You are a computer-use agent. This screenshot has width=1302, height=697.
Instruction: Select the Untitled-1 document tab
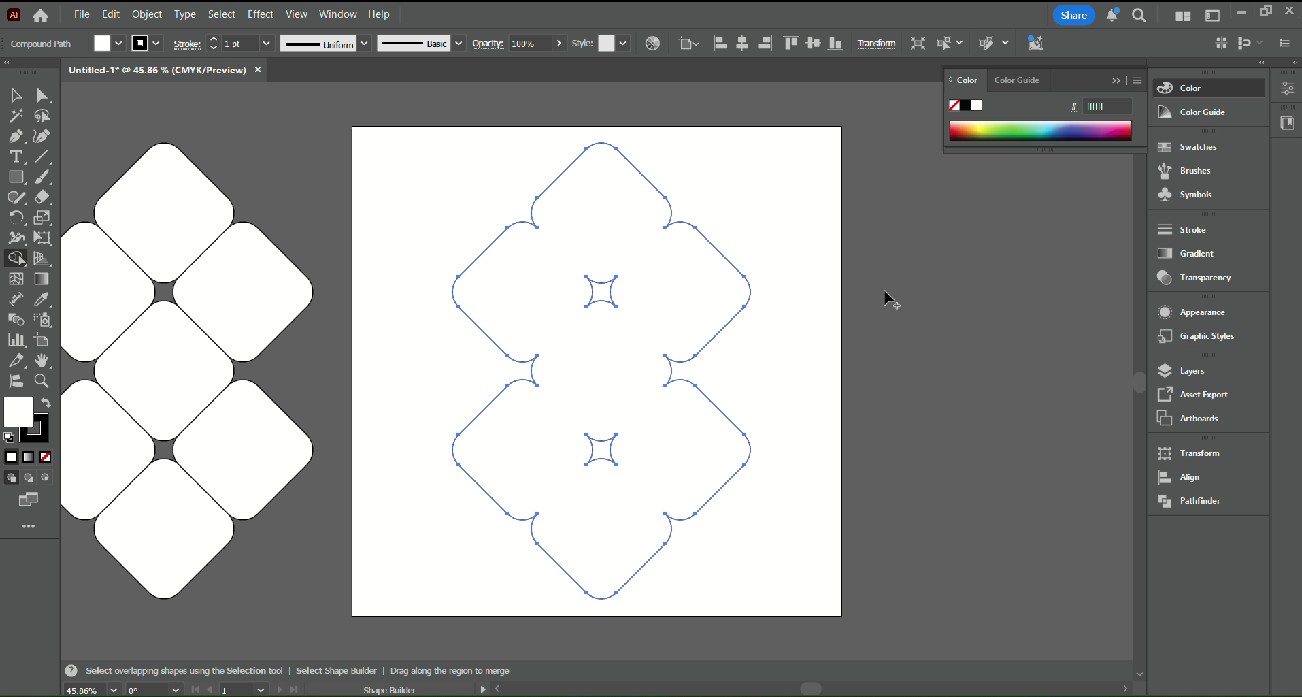(x=158, y=70)
